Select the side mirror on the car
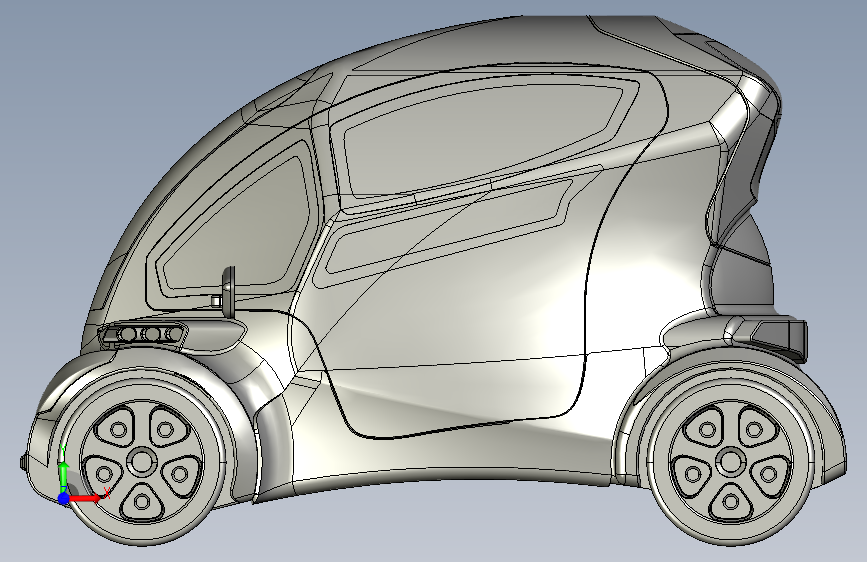This screenshot has height=562, width=867. pos(228,290)
